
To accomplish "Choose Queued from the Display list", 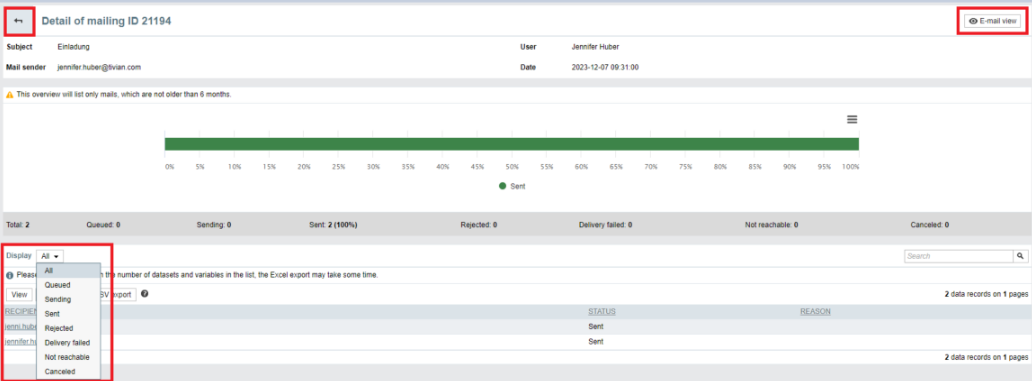I will [68, 285].
